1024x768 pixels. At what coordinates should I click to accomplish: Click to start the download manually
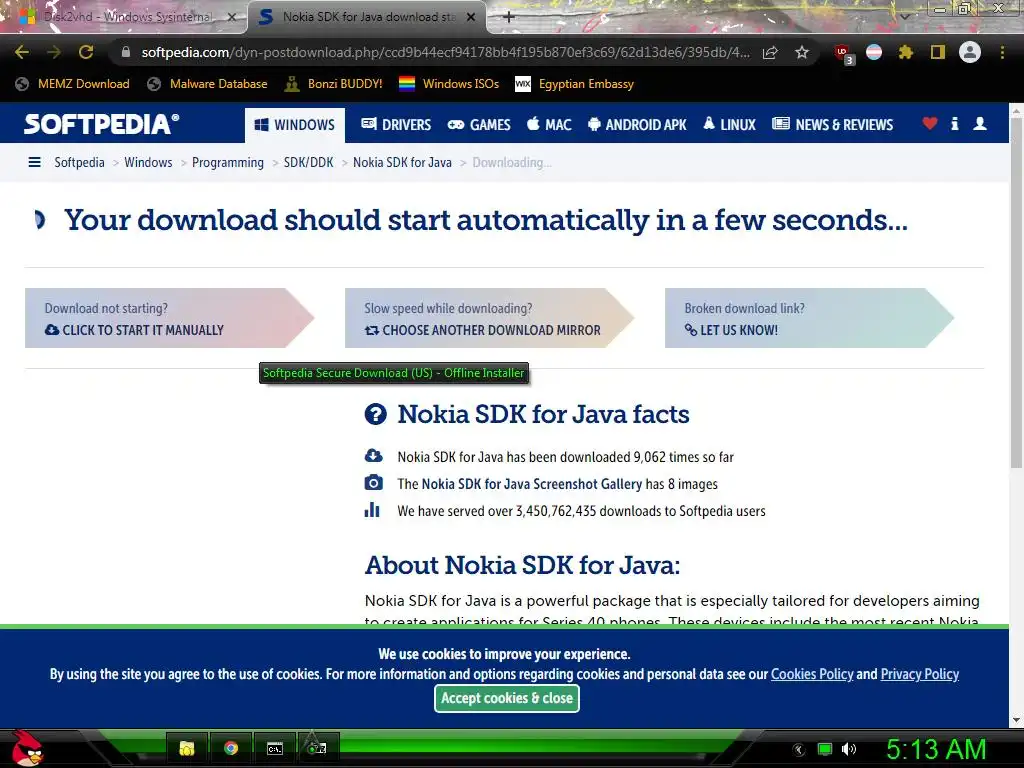click(169, 318)
